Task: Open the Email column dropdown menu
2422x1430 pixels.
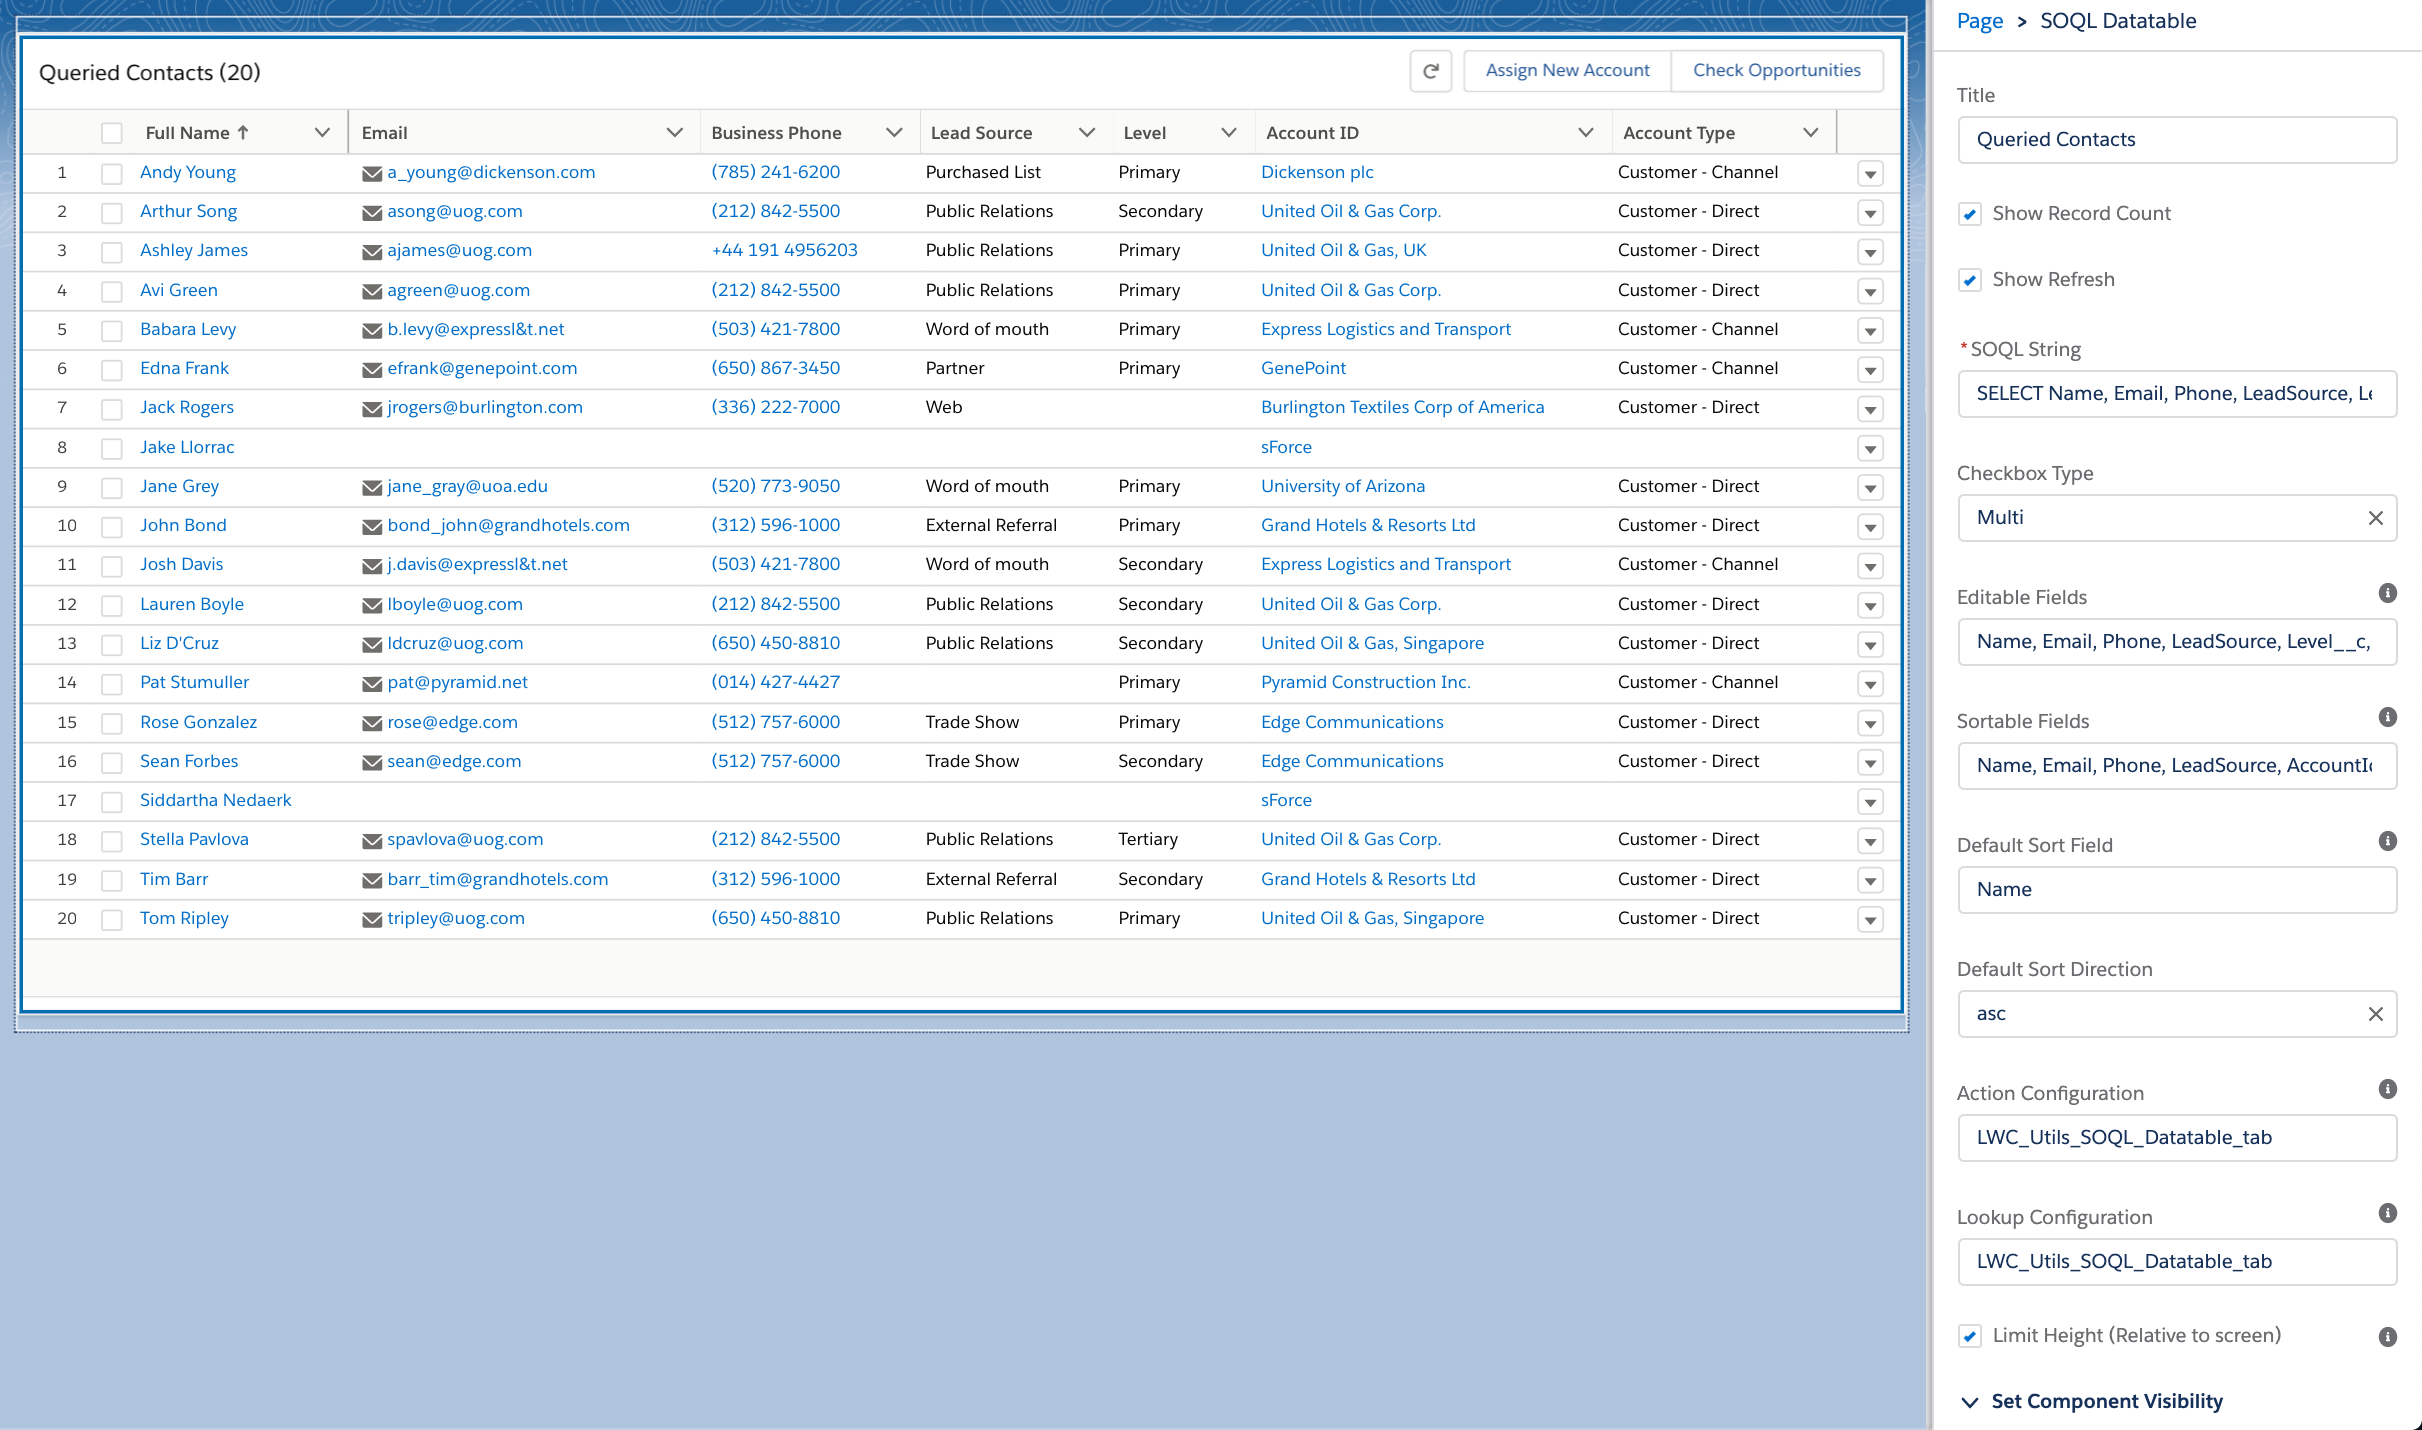Action: click(674, 133)
